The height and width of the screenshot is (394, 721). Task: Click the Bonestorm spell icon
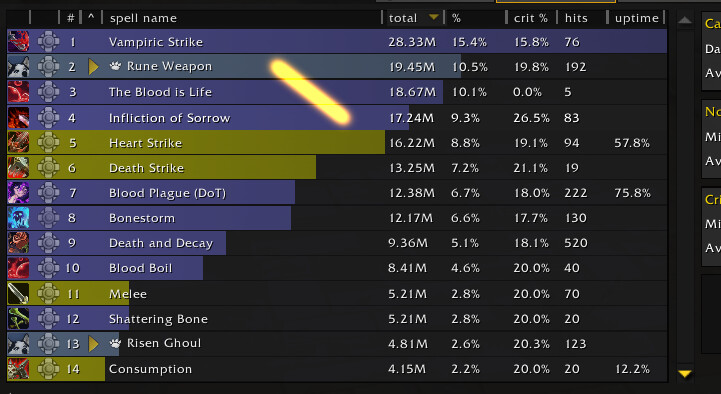click(18, 218)
